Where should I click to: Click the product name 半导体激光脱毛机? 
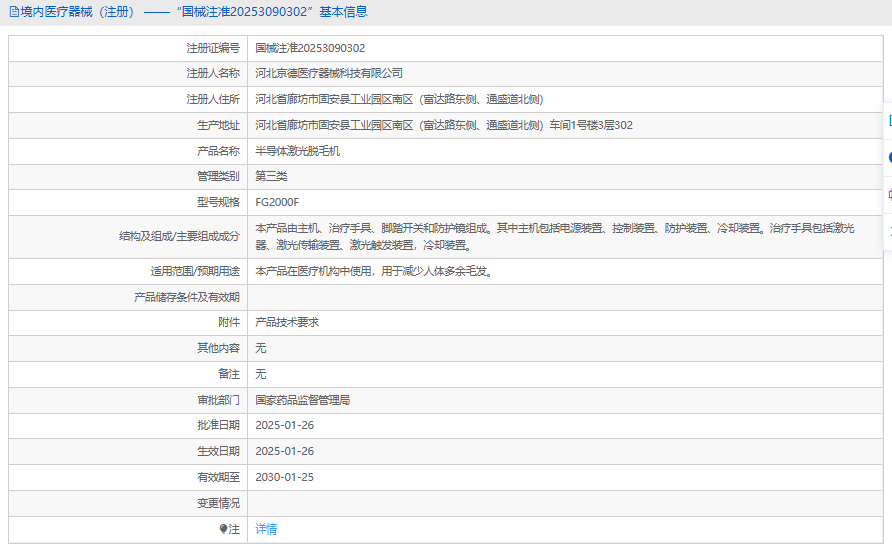298,151
